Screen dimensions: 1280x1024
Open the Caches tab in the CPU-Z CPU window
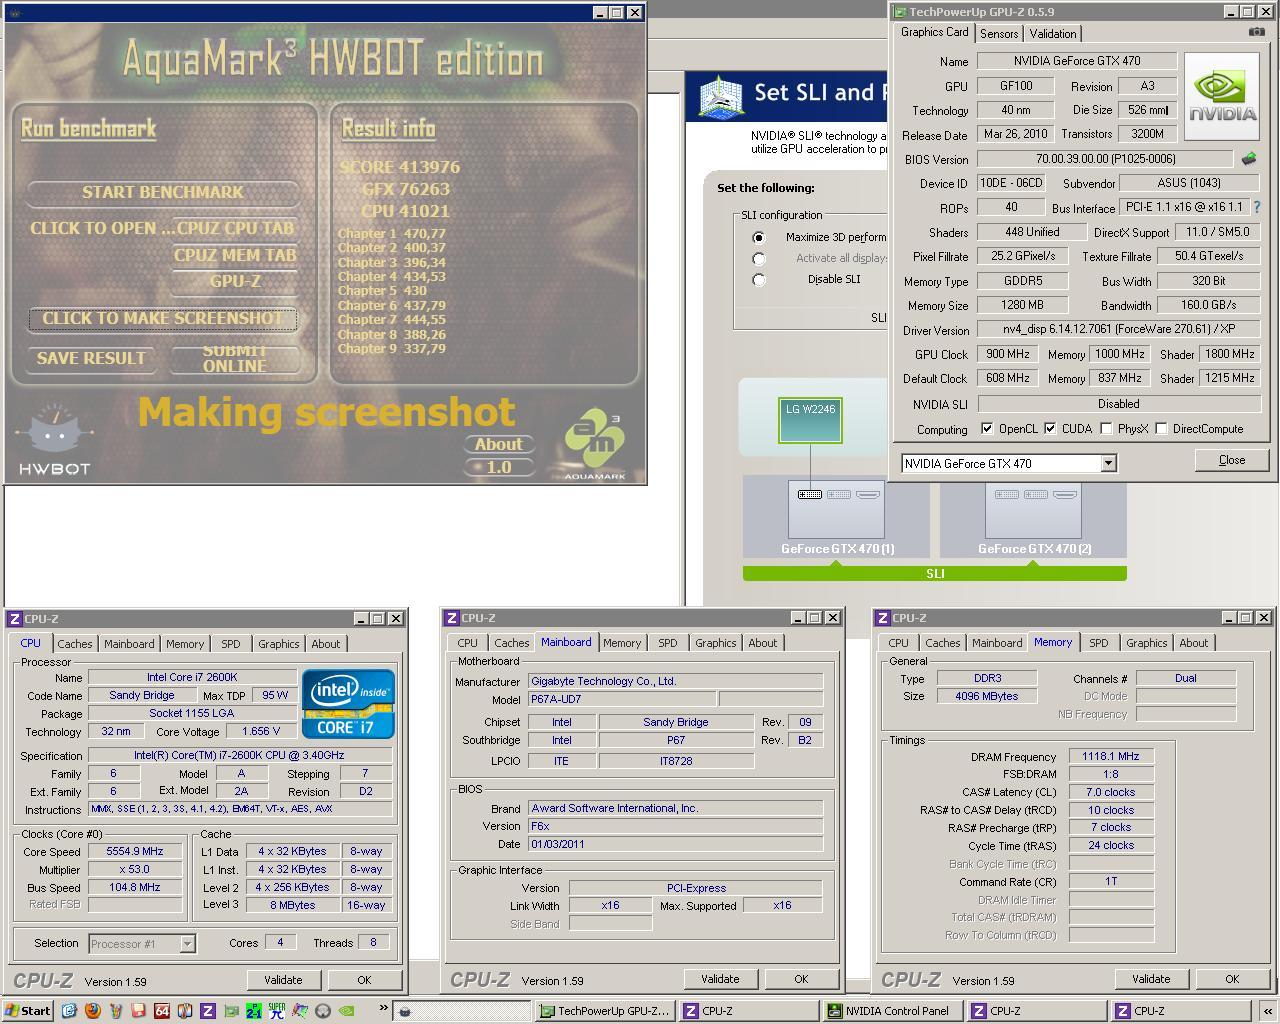click(x=75, y=644)
